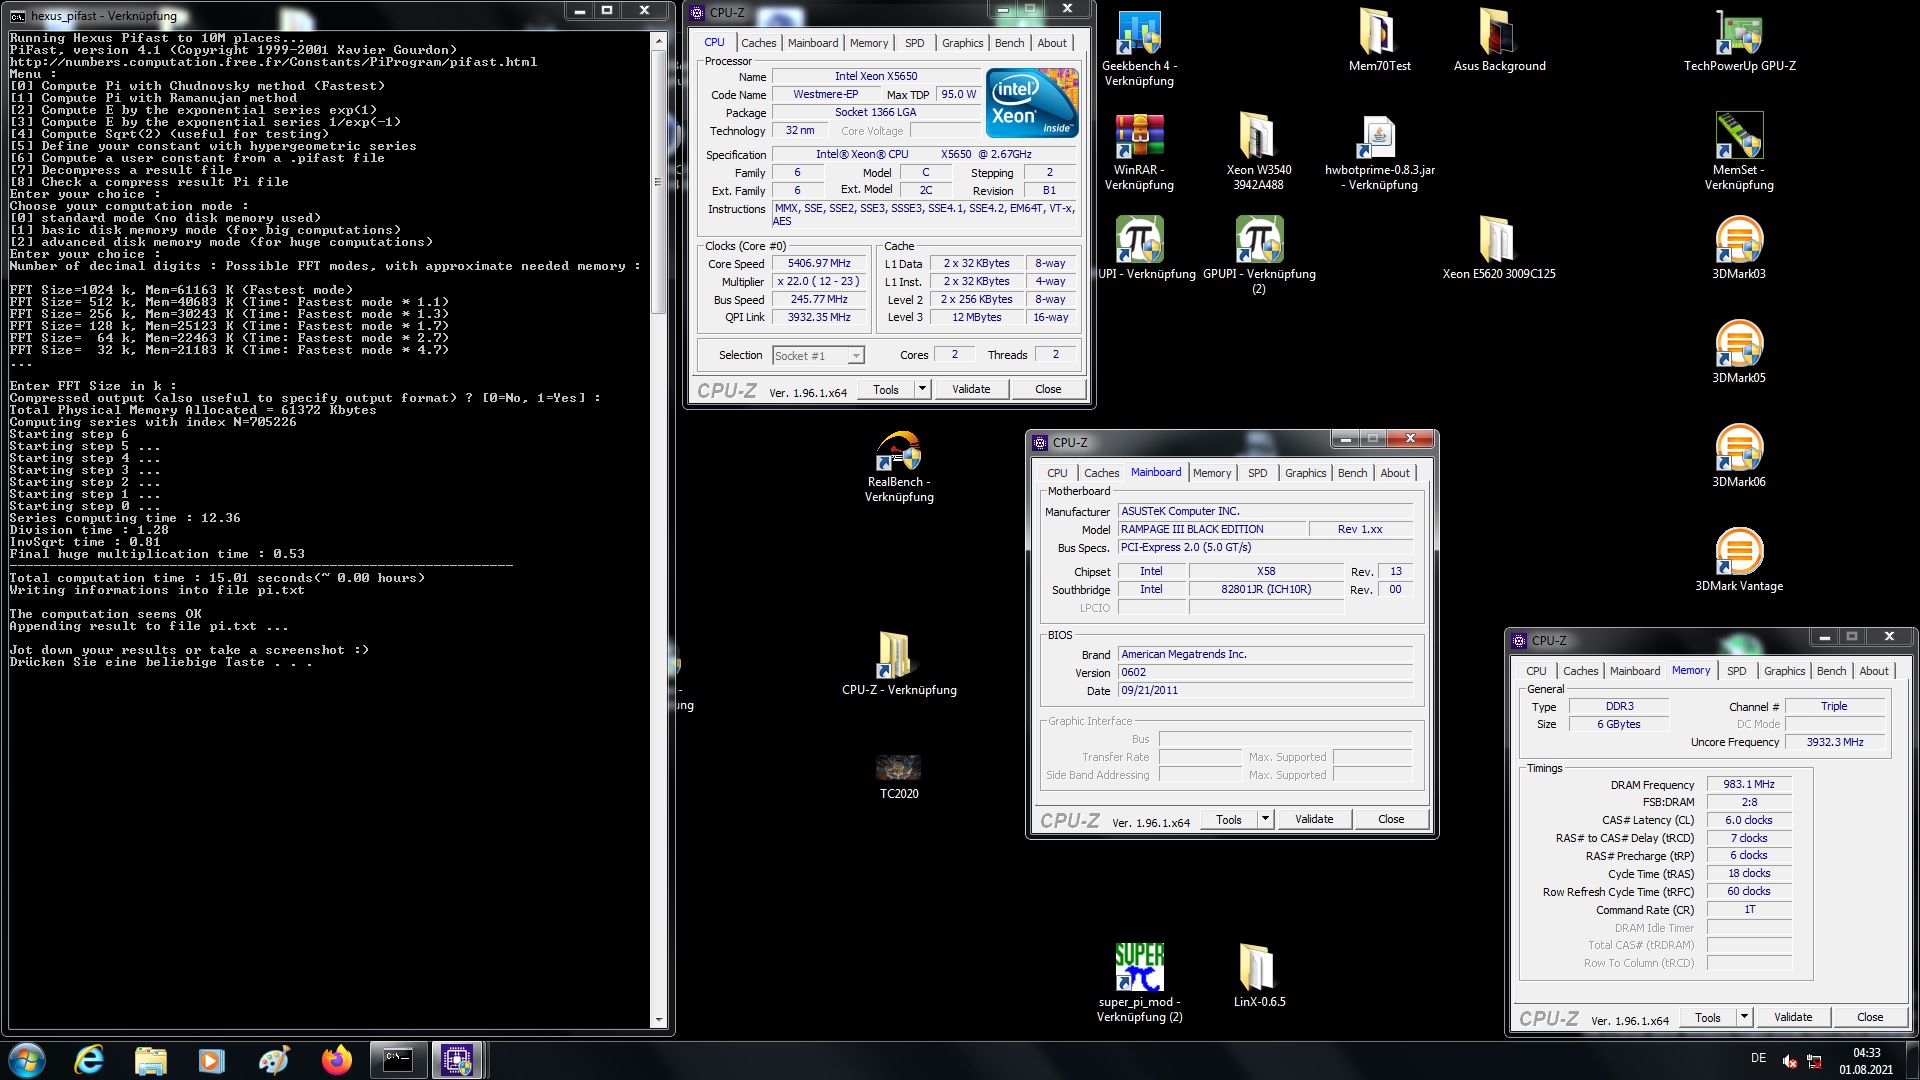
Task: Click the Intel Xeon X5650 name field
Action: [x=876, y=76]
